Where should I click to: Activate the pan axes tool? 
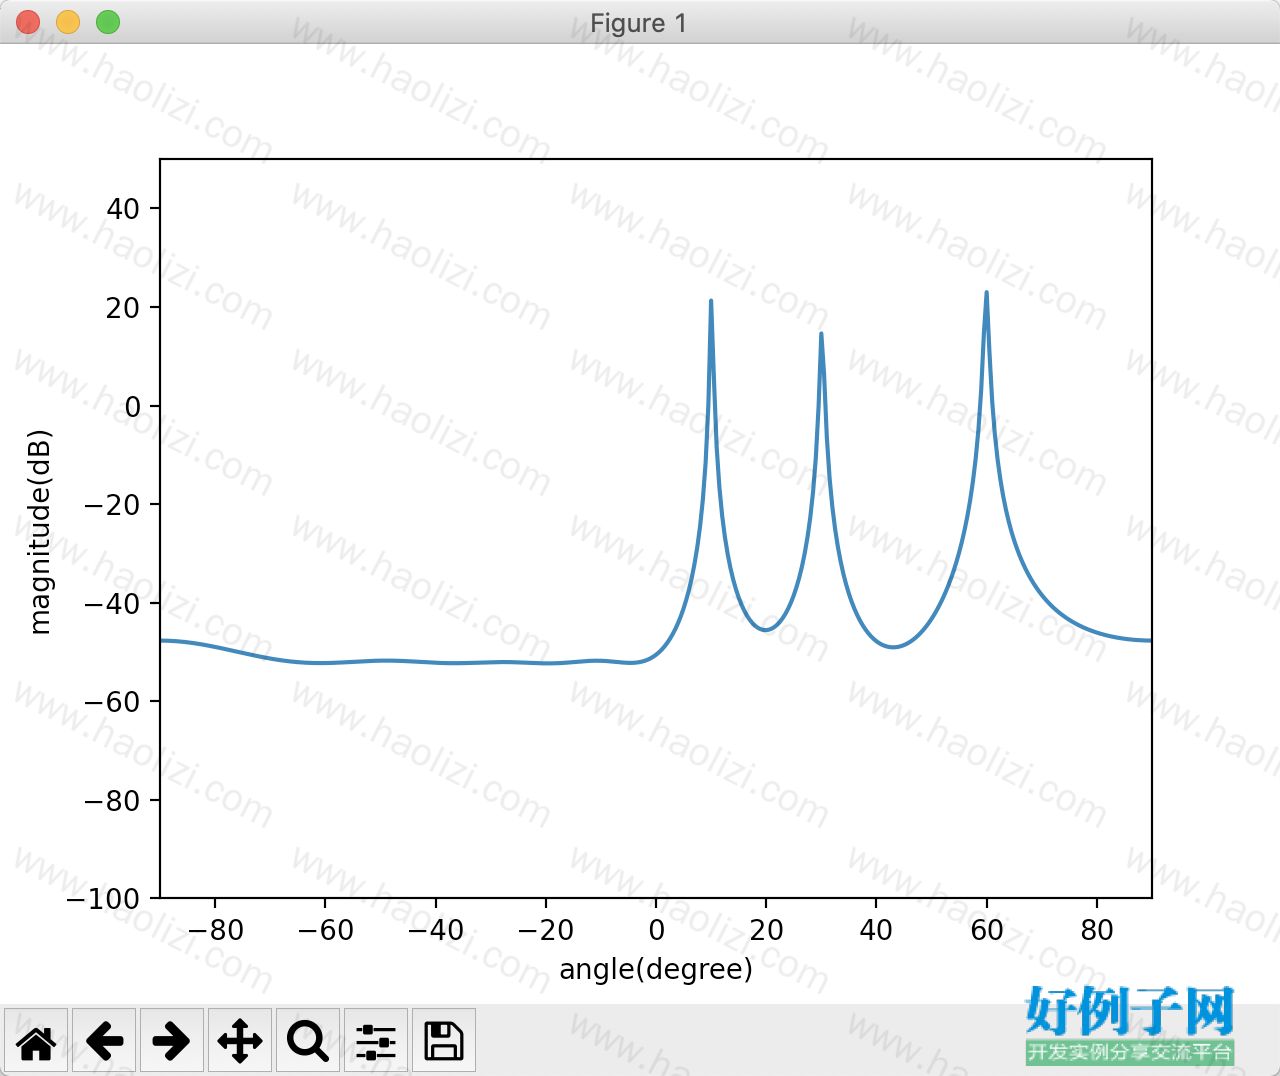[x=240, y=1041]
